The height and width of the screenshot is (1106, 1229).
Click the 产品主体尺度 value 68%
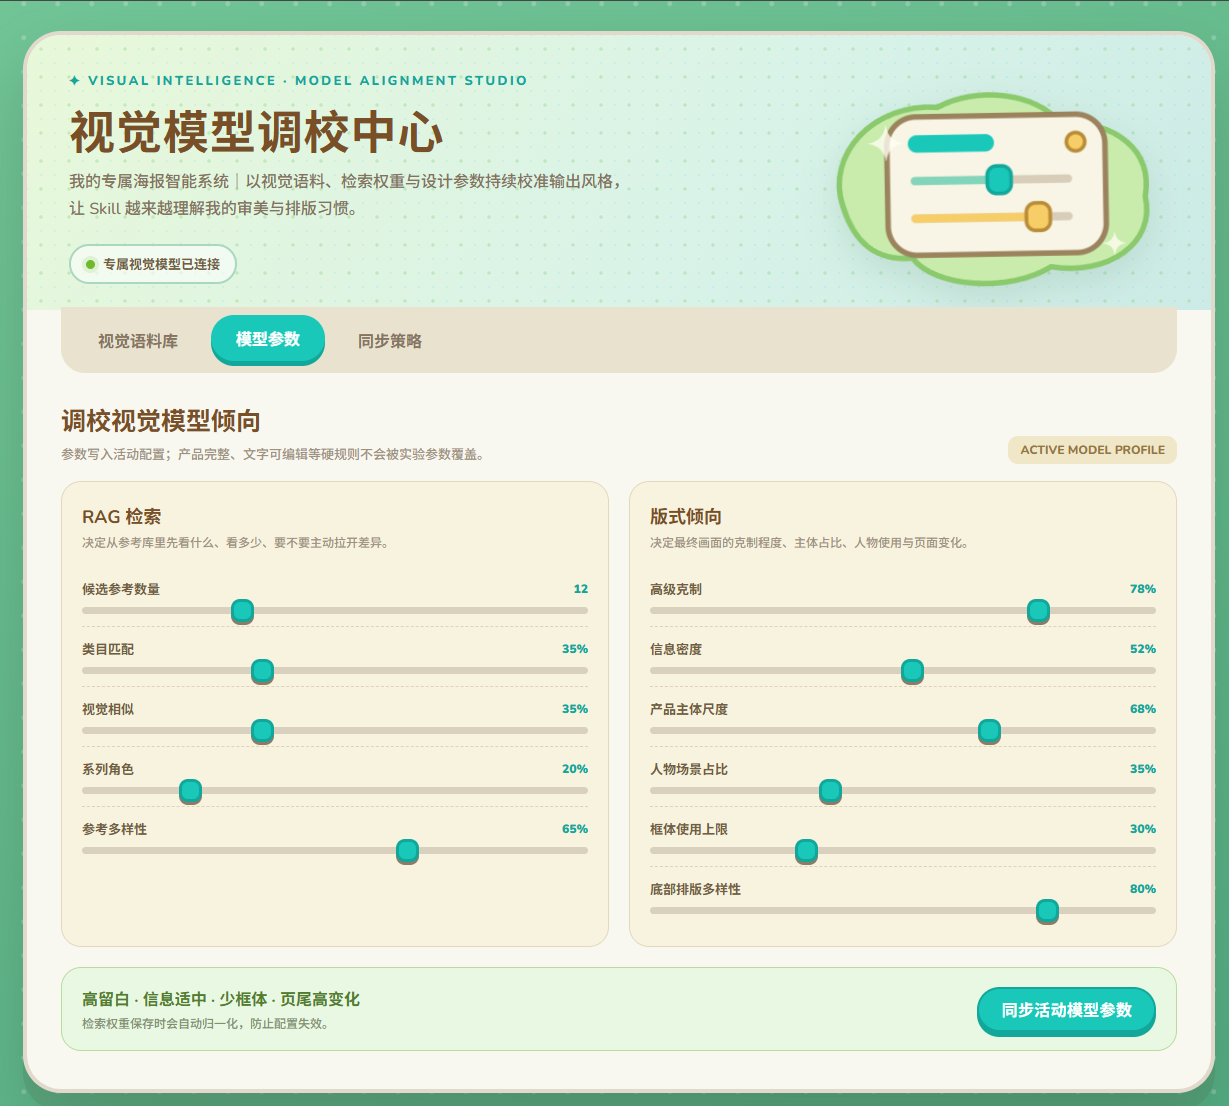[1143, 709]
